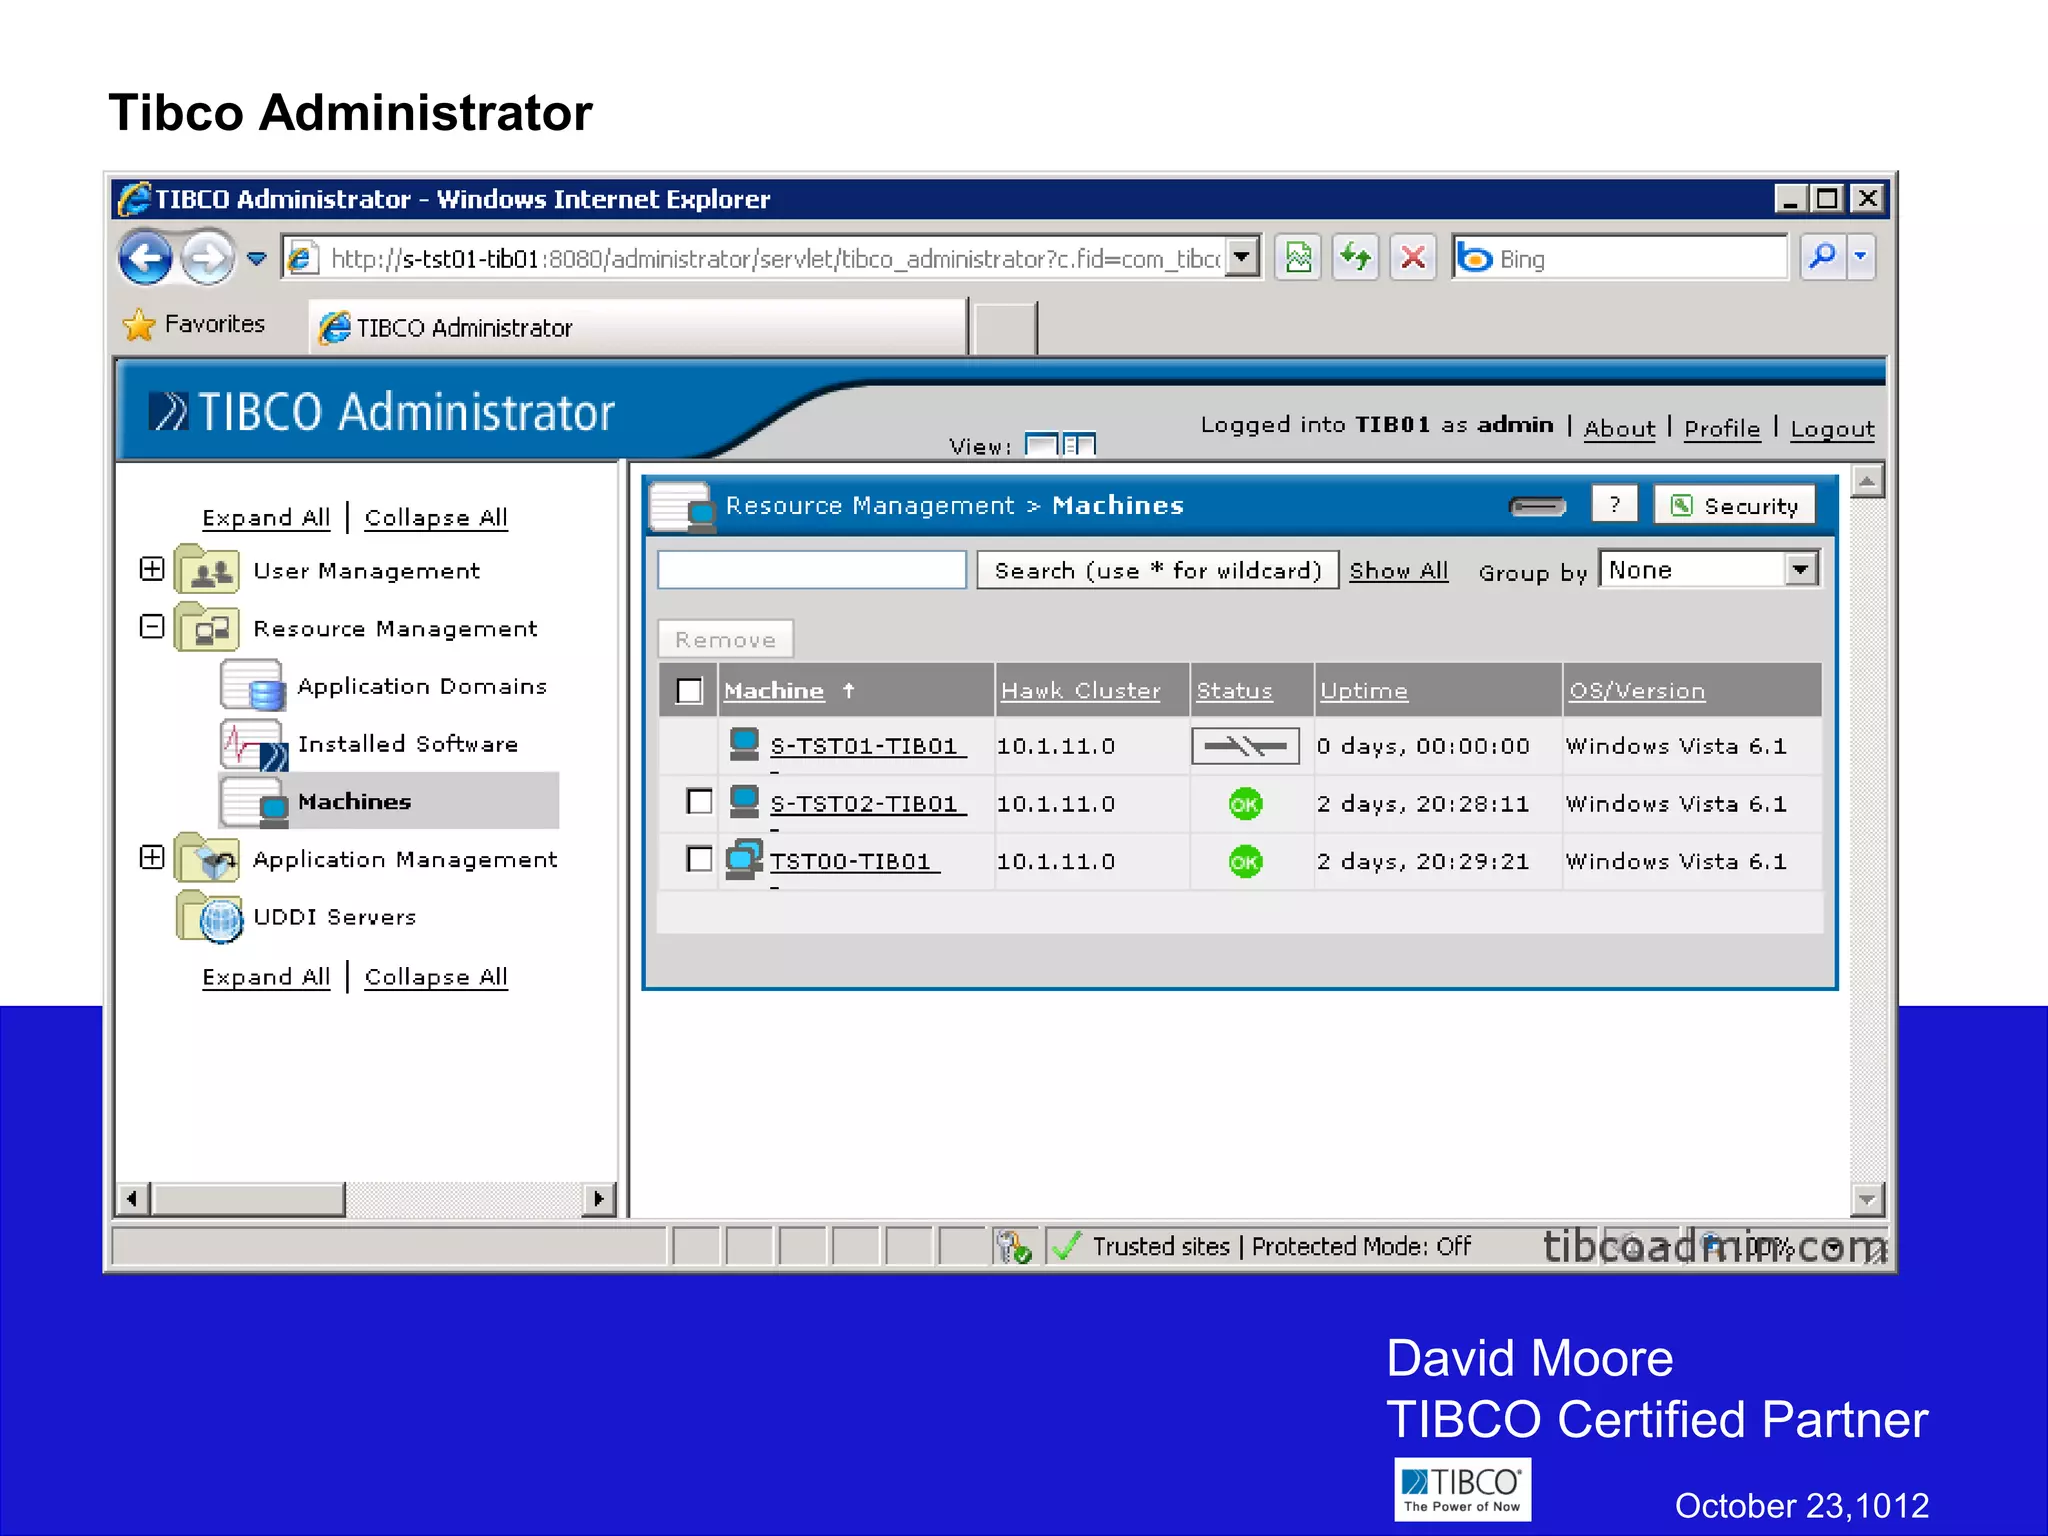
Task: Click bottom Expand All link
Action: 266,977
